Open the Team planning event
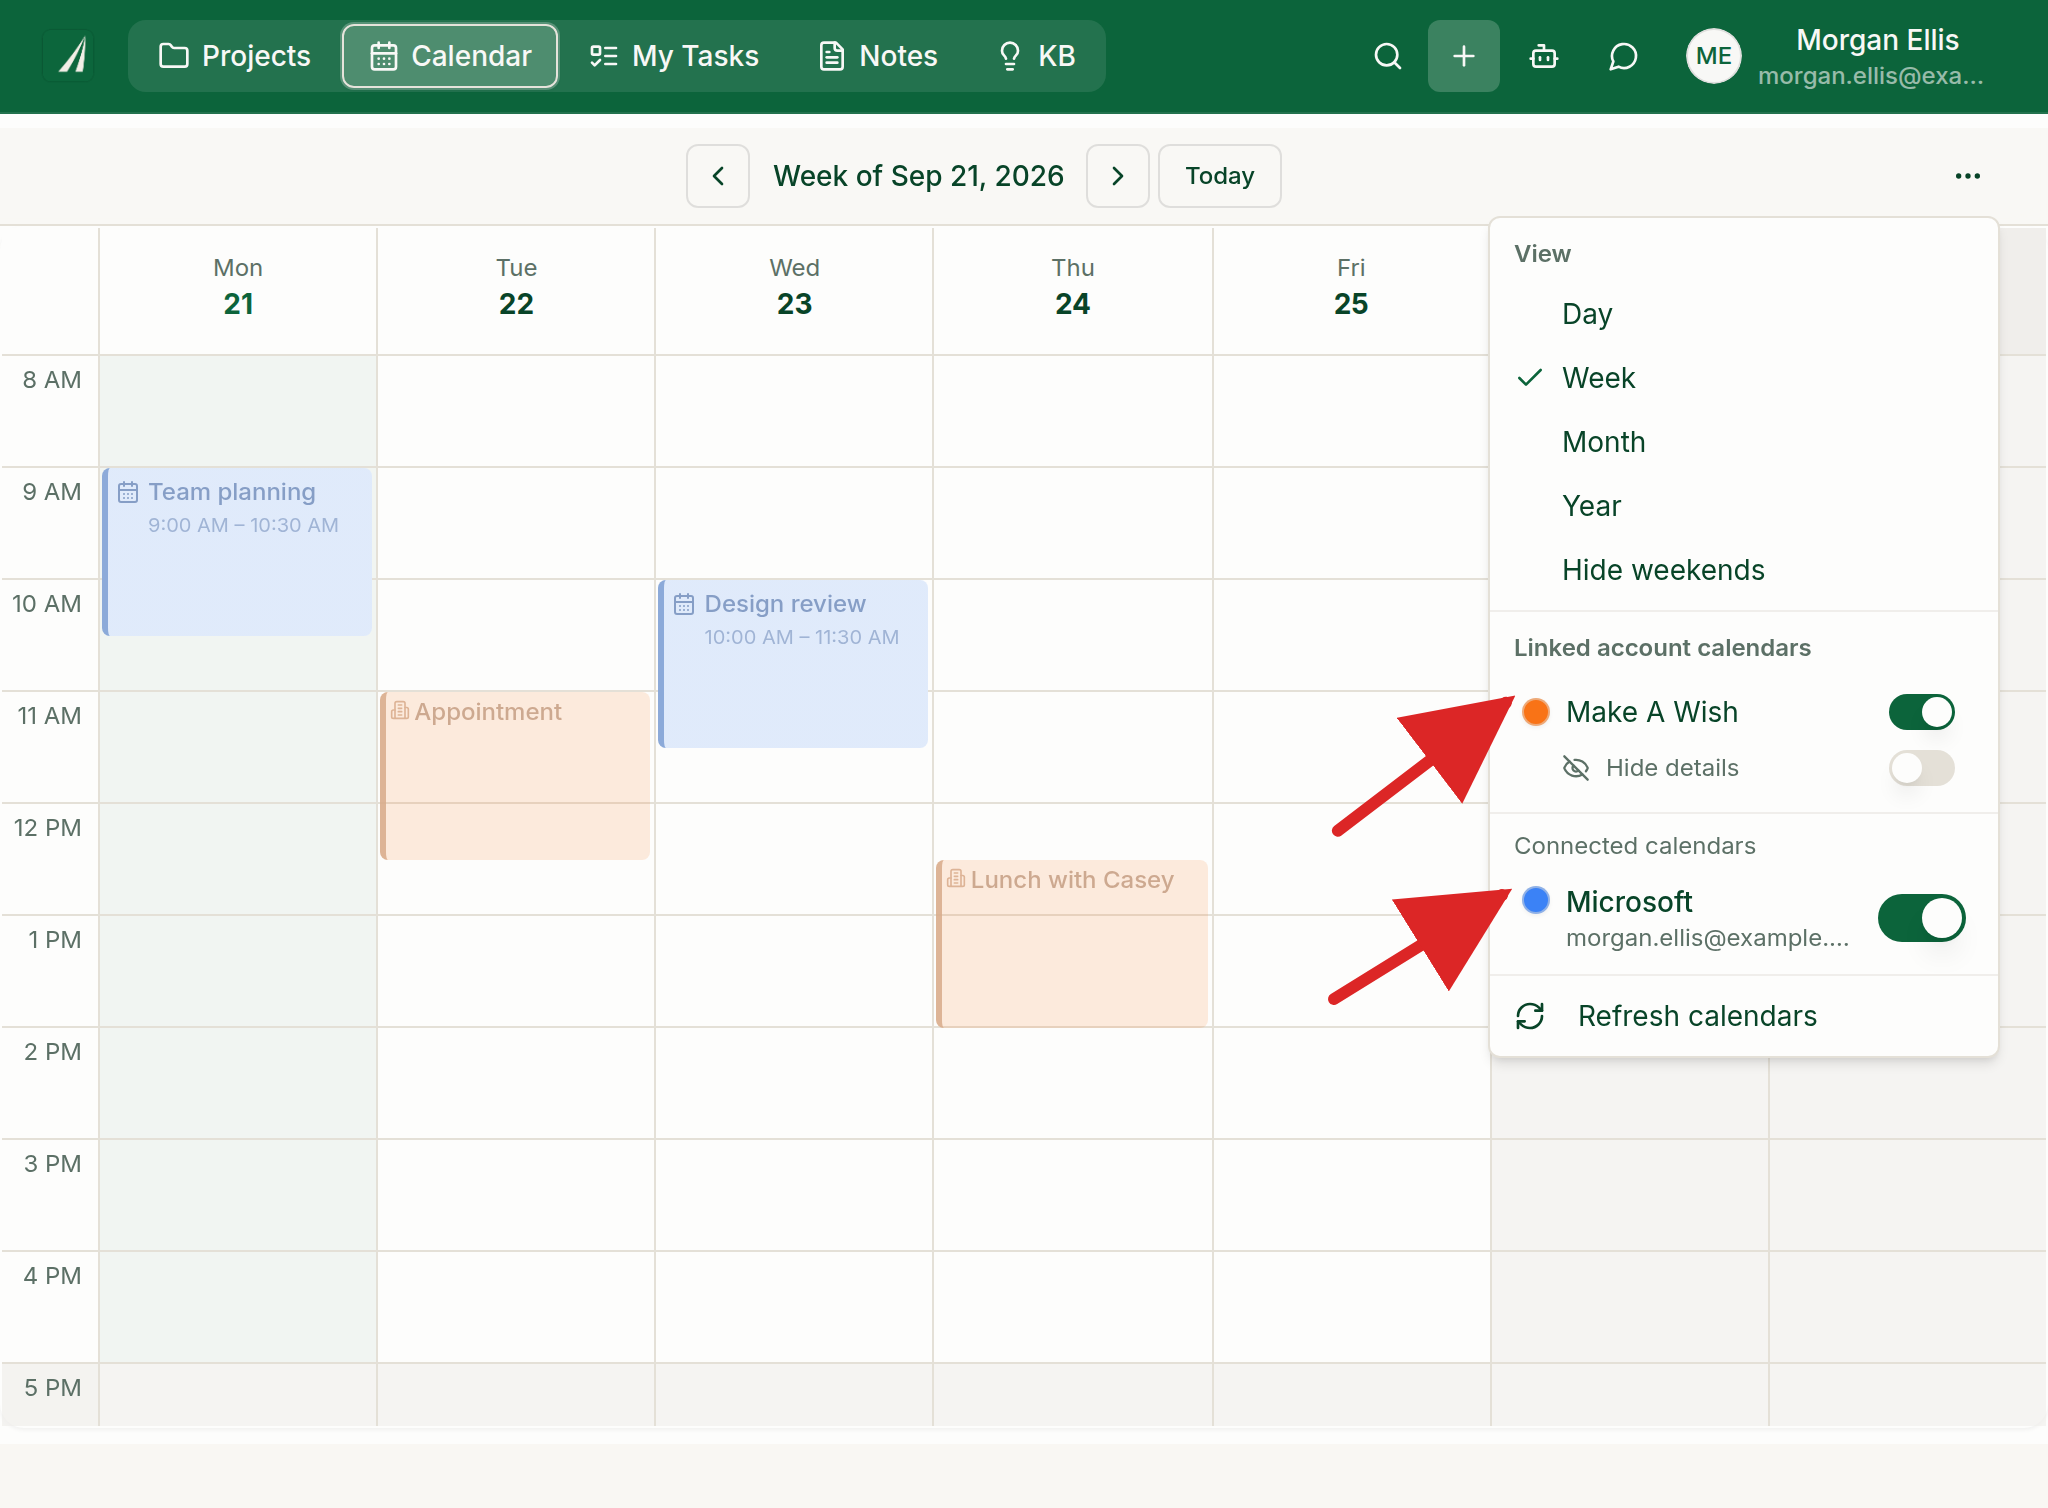 point(238,552)
